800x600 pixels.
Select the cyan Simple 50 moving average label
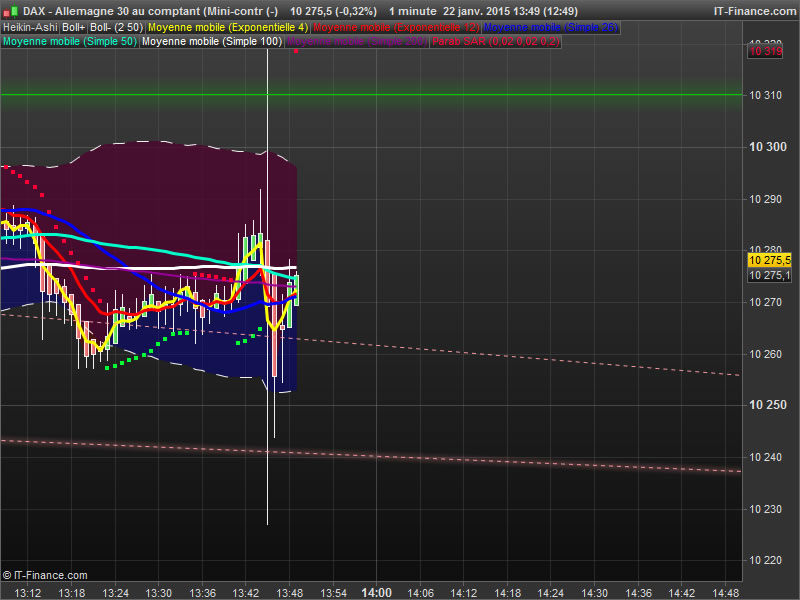(70, 41)
